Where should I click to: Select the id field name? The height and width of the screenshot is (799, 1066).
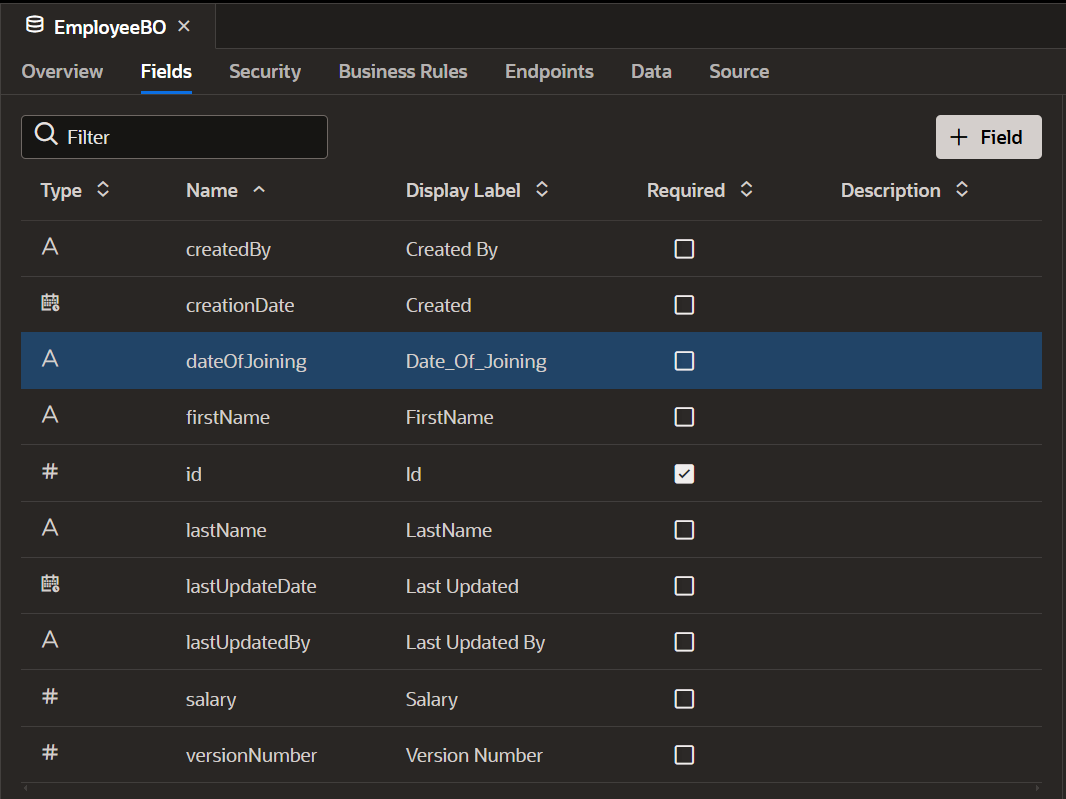(194, 474)
